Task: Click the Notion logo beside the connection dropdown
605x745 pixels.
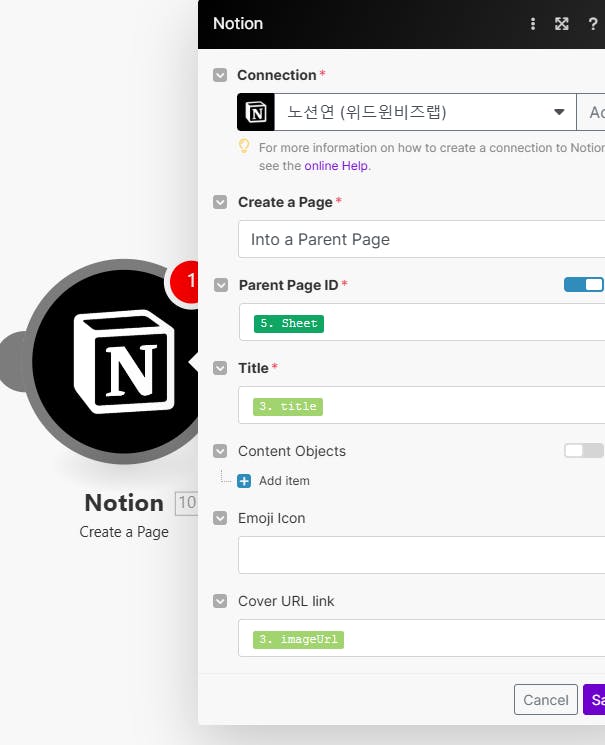Action: (x=256, y=112)
